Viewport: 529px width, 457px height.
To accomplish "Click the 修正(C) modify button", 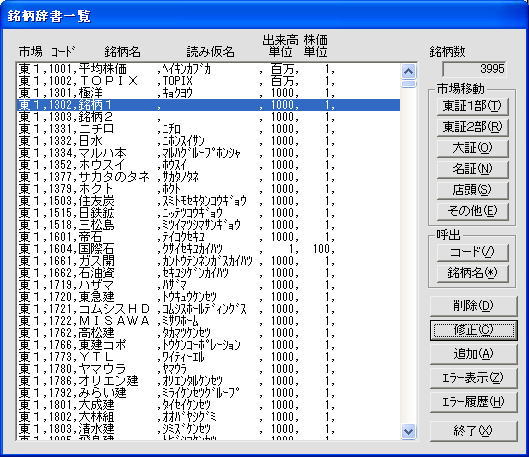I will pyautogui.click(x=473, y=330).
